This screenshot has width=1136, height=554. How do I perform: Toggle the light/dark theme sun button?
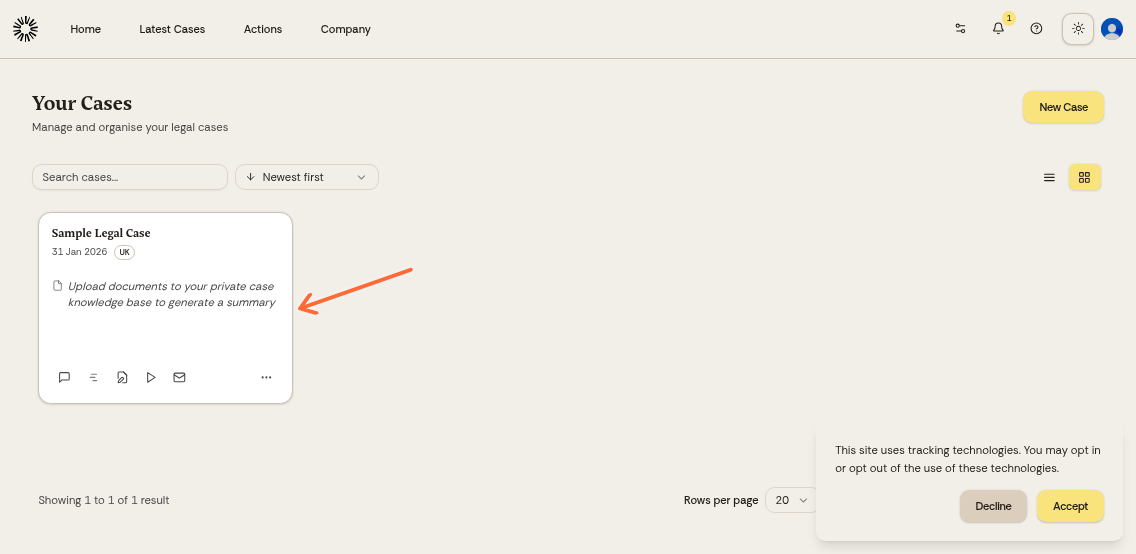click(x=1077, y=29)
